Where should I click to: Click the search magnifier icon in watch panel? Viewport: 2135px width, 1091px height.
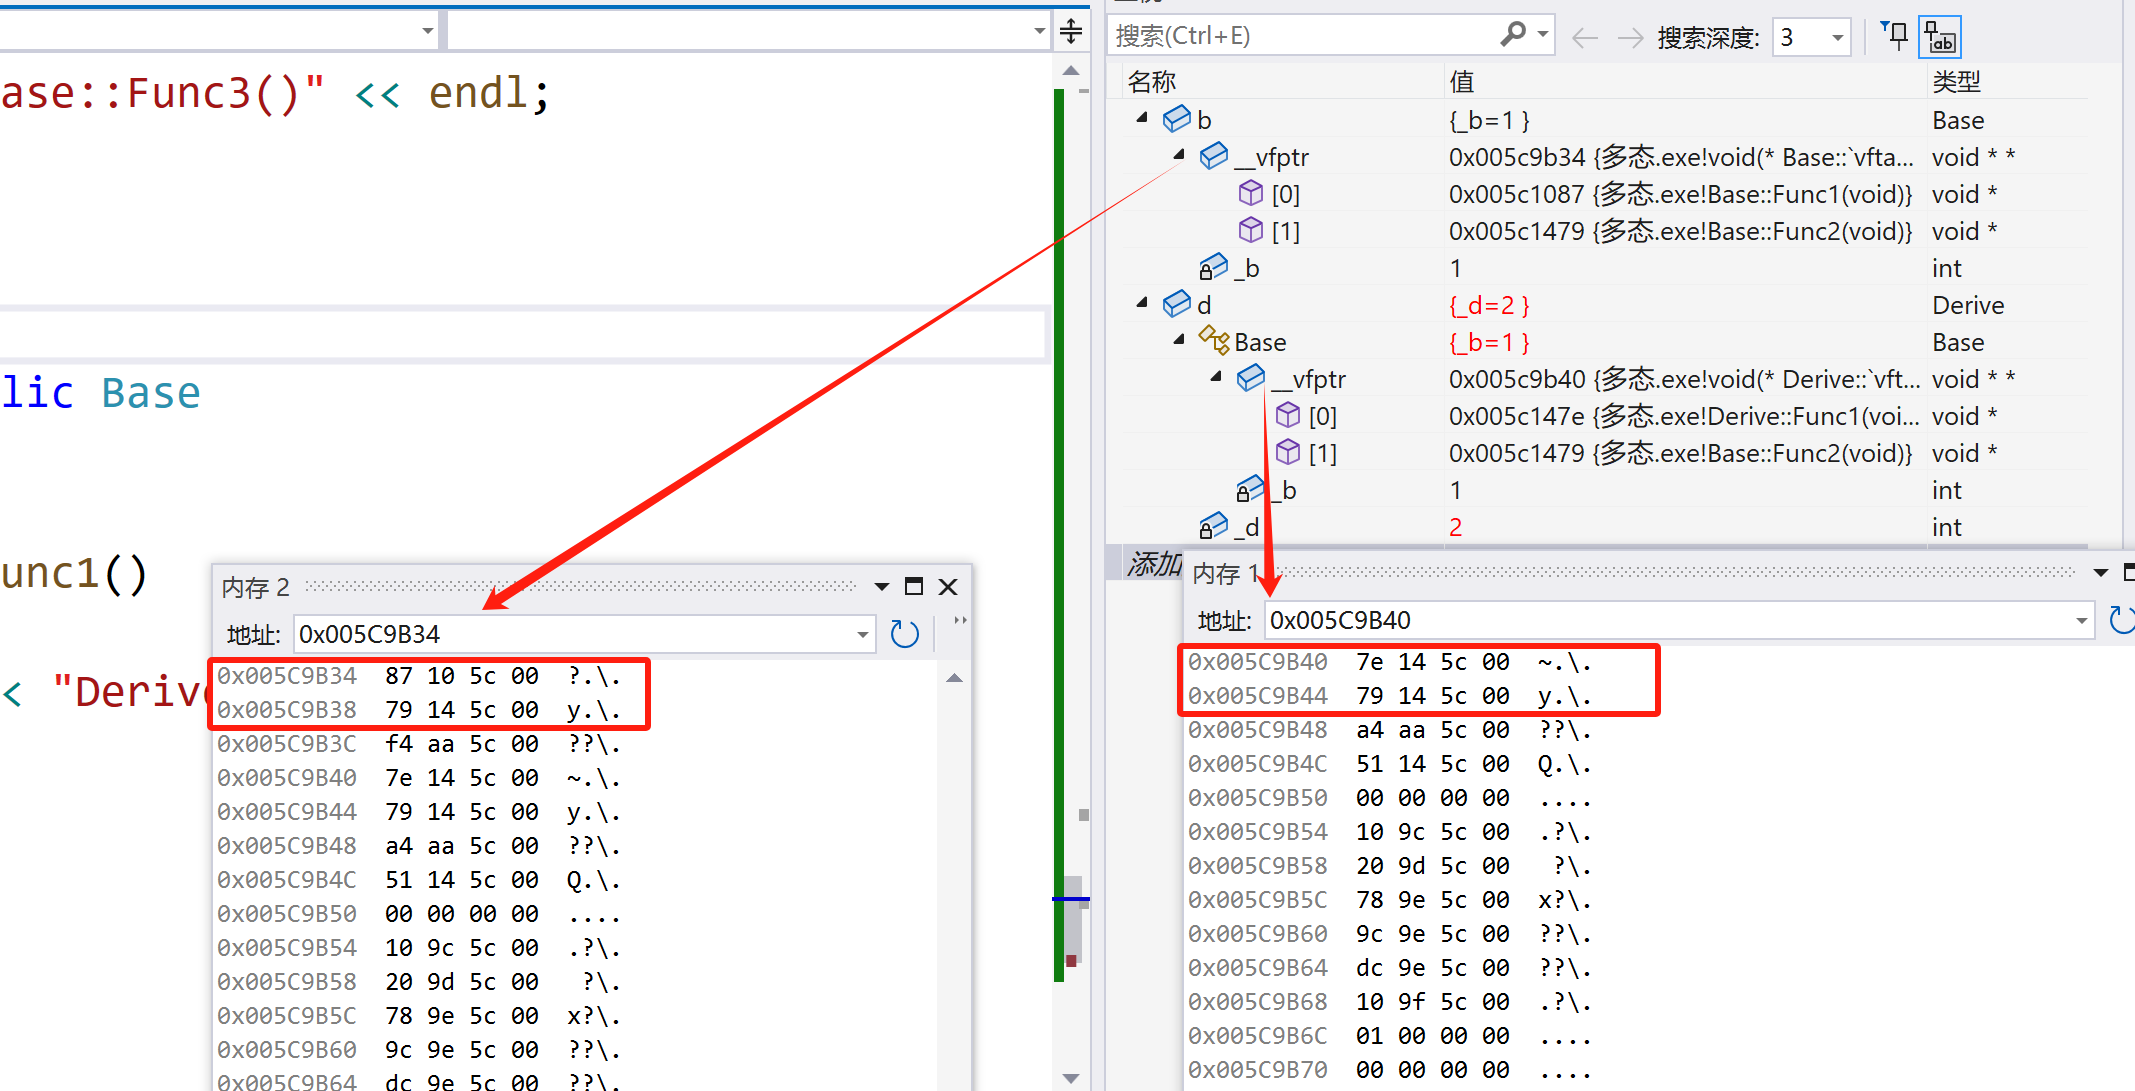tap(1513, 35)
